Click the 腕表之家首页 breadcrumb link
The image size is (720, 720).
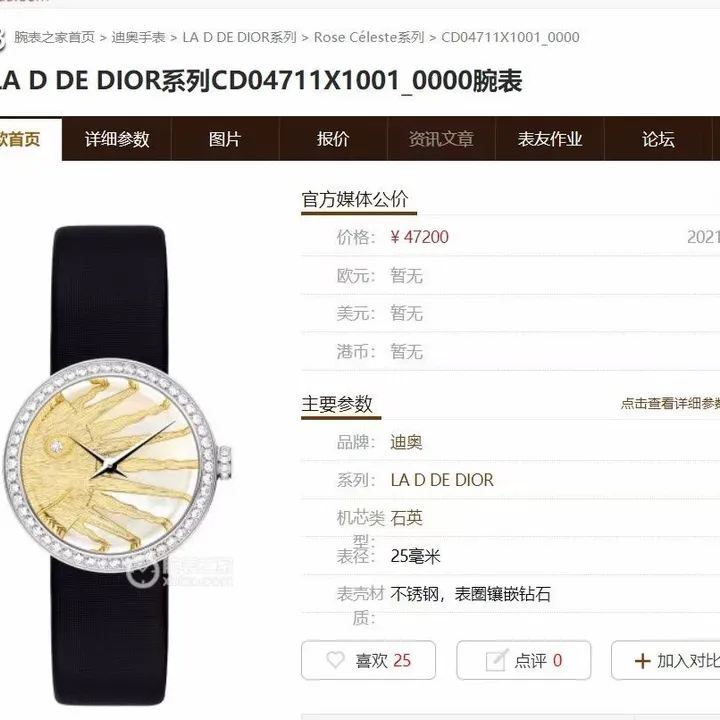pyautogui.click(x=54, y=37)
